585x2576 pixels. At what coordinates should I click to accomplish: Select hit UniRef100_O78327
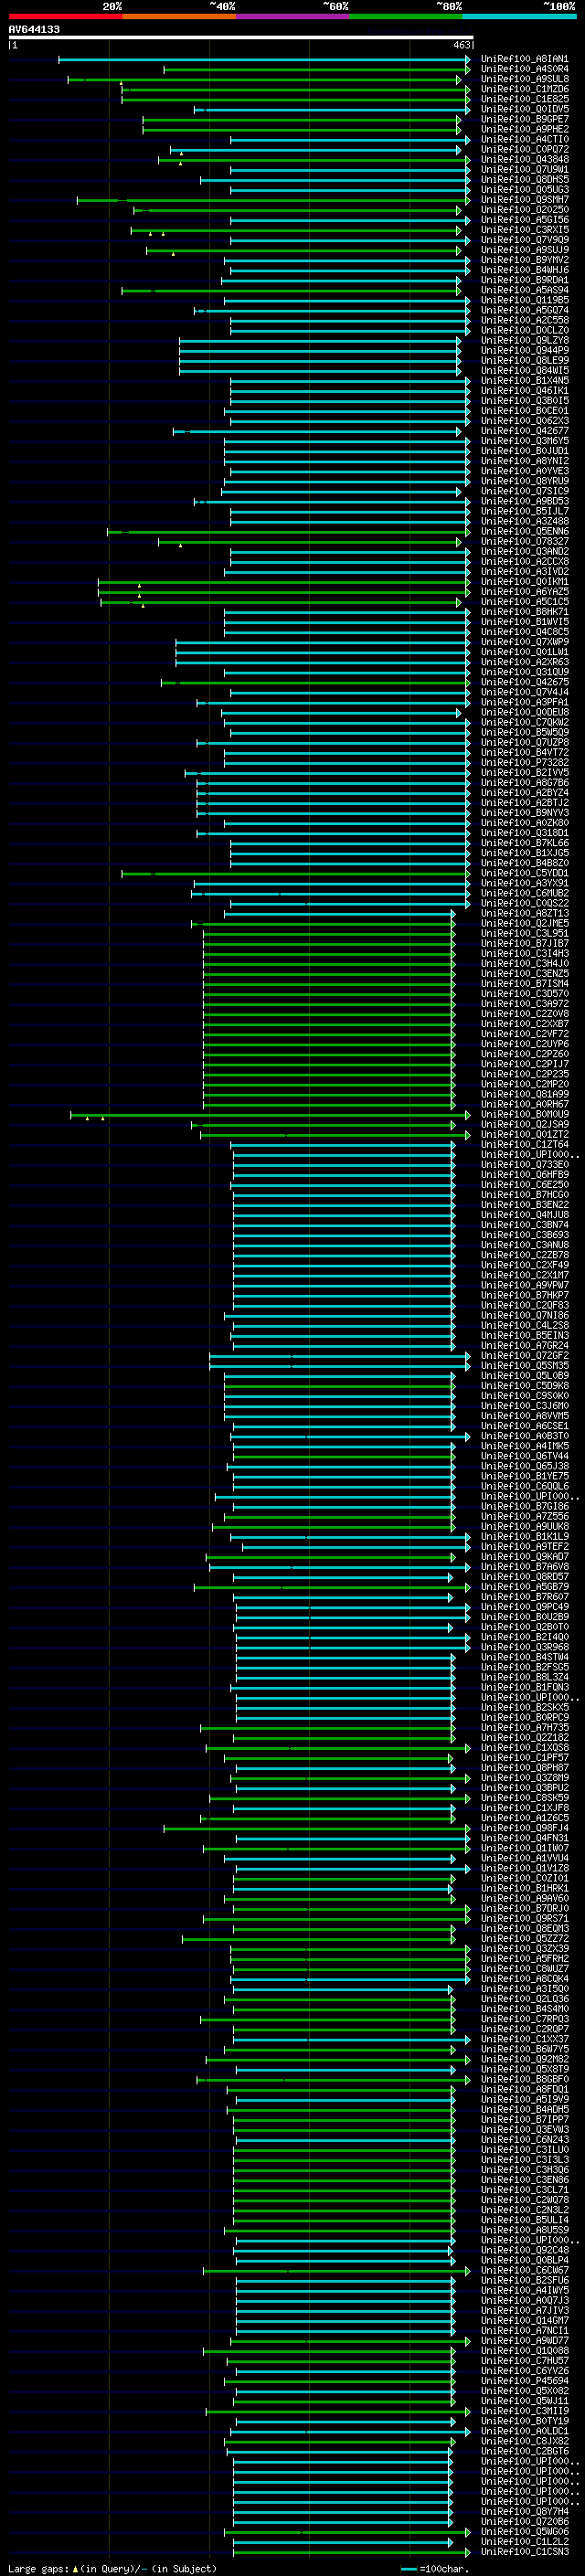pos(525,541)
